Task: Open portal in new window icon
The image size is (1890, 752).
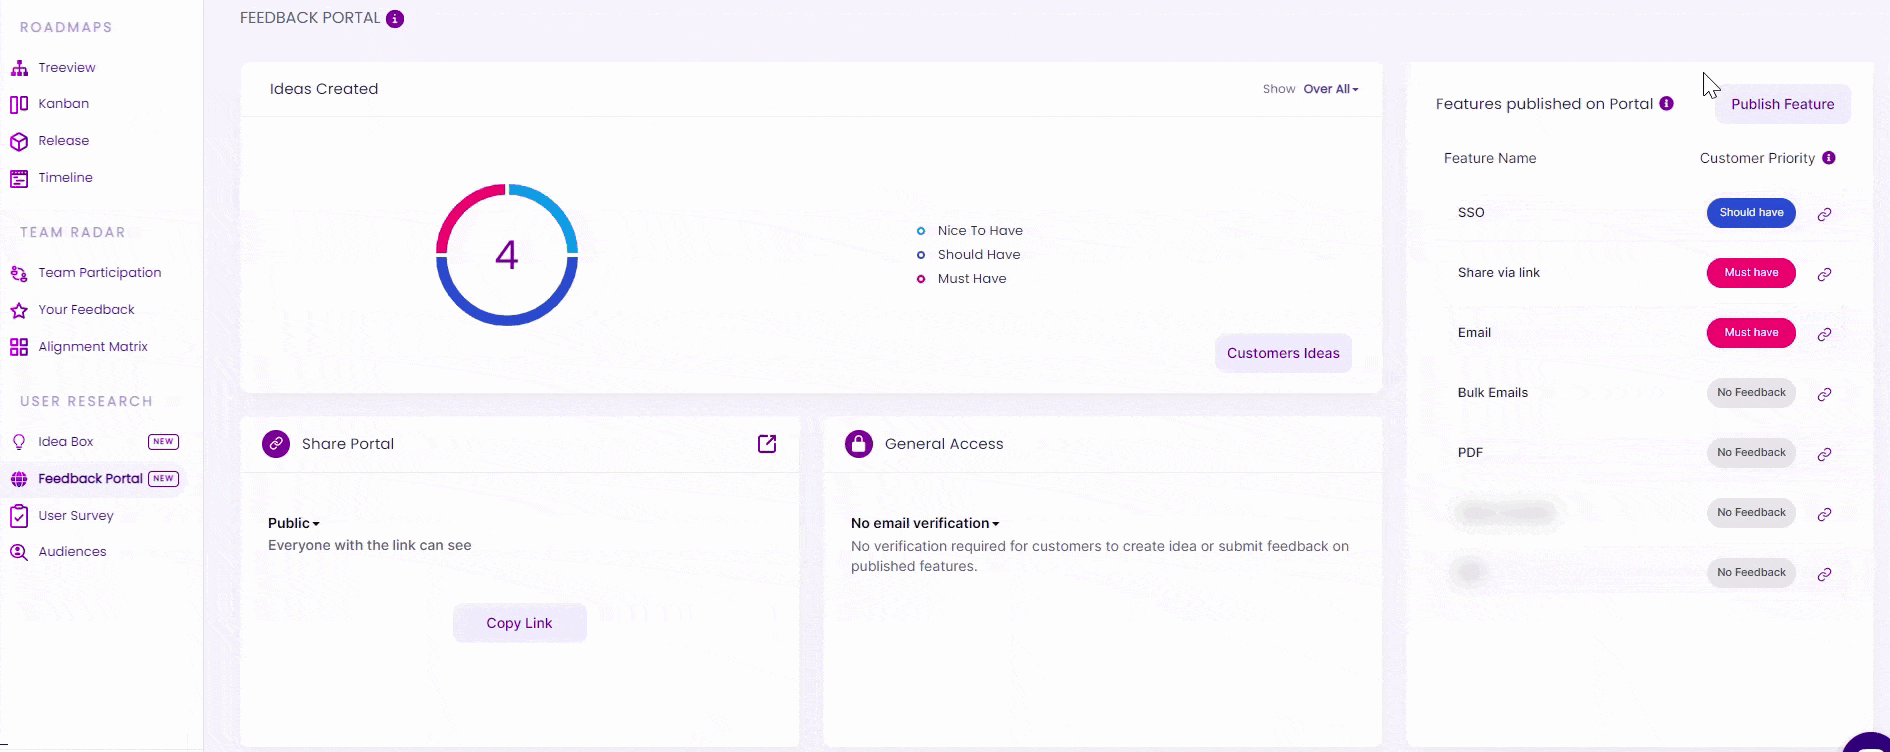Action: pyautogui.click(x=767, y=444)
